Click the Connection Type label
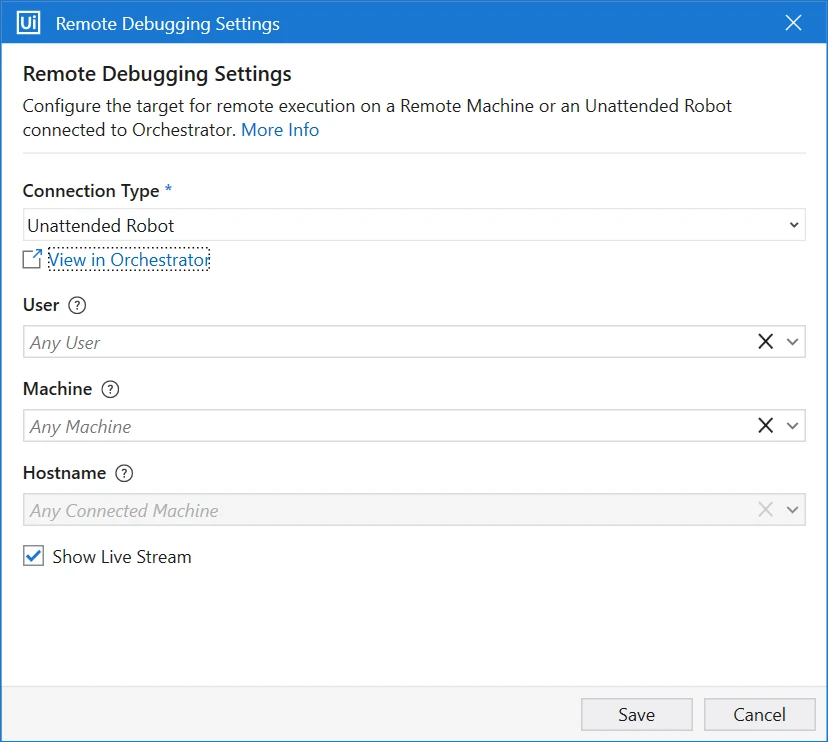 91,191
